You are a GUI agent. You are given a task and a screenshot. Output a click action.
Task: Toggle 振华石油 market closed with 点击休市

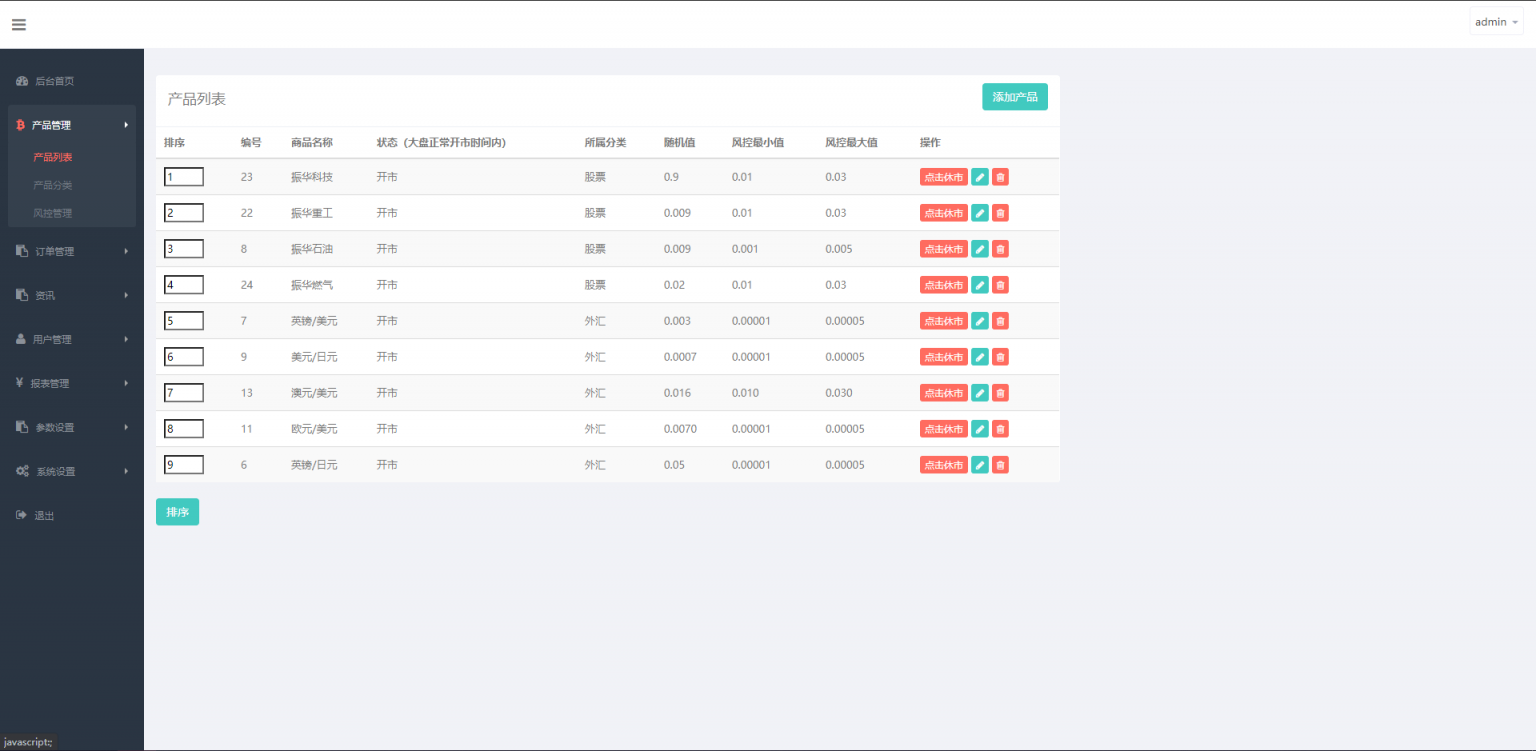click(943, 249)
